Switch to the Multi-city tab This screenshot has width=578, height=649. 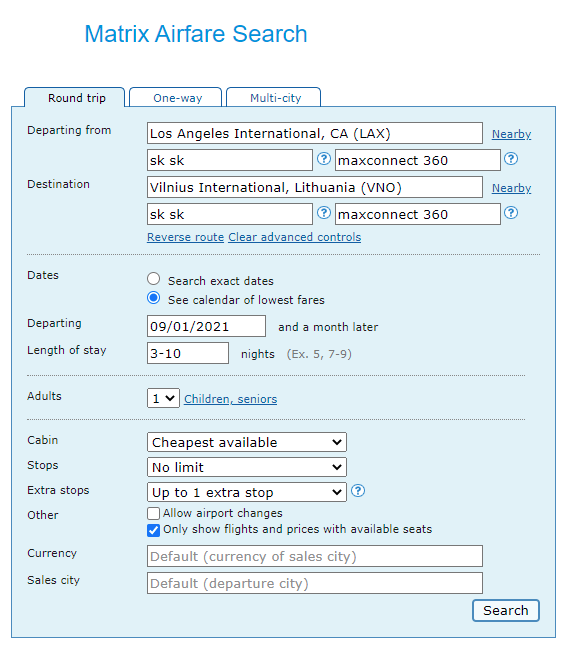click(274, 98)
